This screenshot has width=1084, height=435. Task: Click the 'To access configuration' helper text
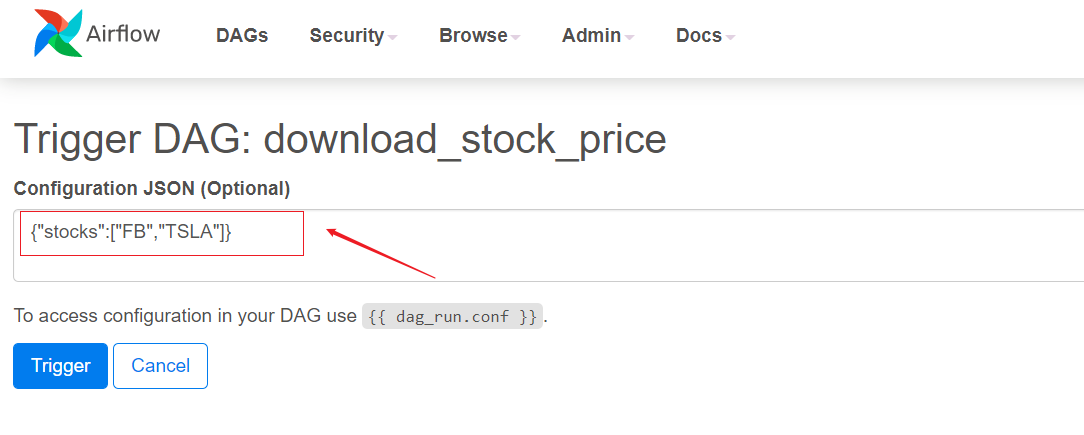point(185,317)
